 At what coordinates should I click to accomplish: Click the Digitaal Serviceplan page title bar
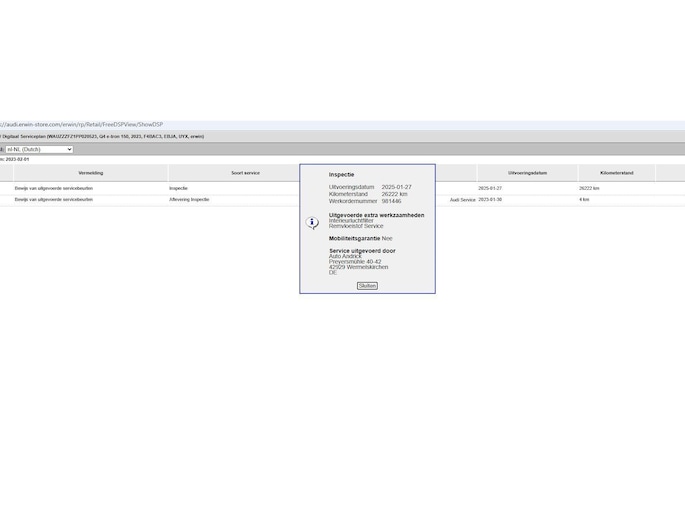pos(102,136)
